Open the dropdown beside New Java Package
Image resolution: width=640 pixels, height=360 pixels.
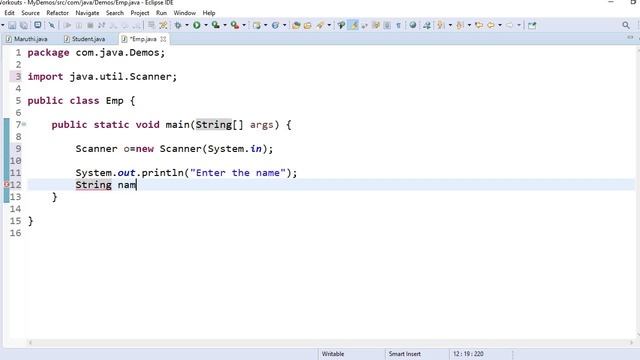pos(265,25)
